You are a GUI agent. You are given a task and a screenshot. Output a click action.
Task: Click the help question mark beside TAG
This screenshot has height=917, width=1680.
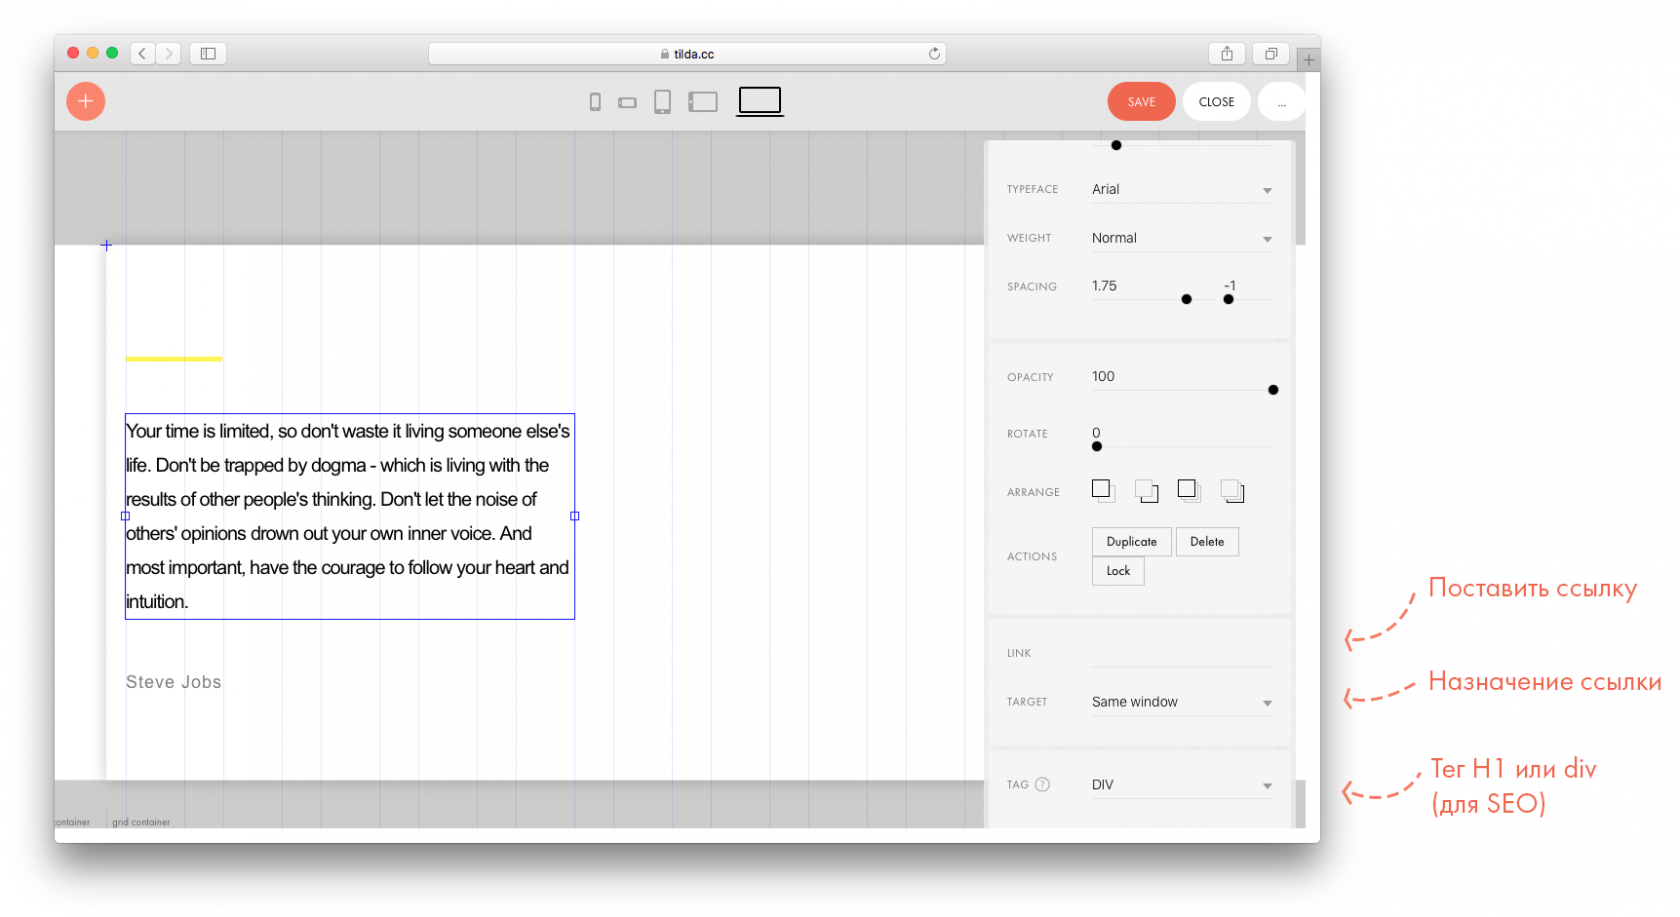[1042, 785]
